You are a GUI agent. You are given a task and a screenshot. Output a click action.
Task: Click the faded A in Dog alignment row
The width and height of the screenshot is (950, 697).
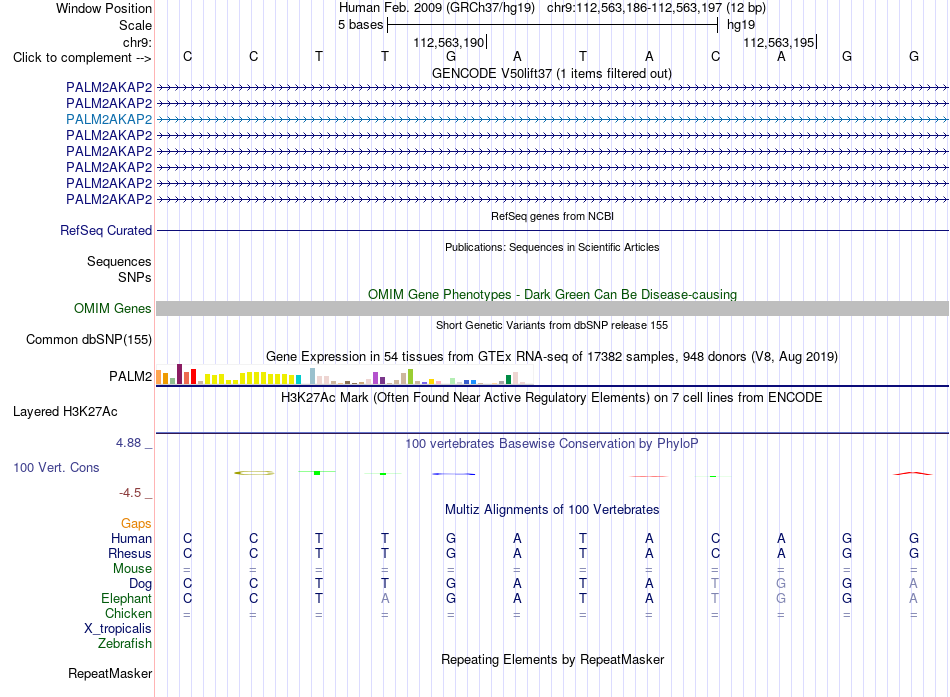click(x=913, y=583)
